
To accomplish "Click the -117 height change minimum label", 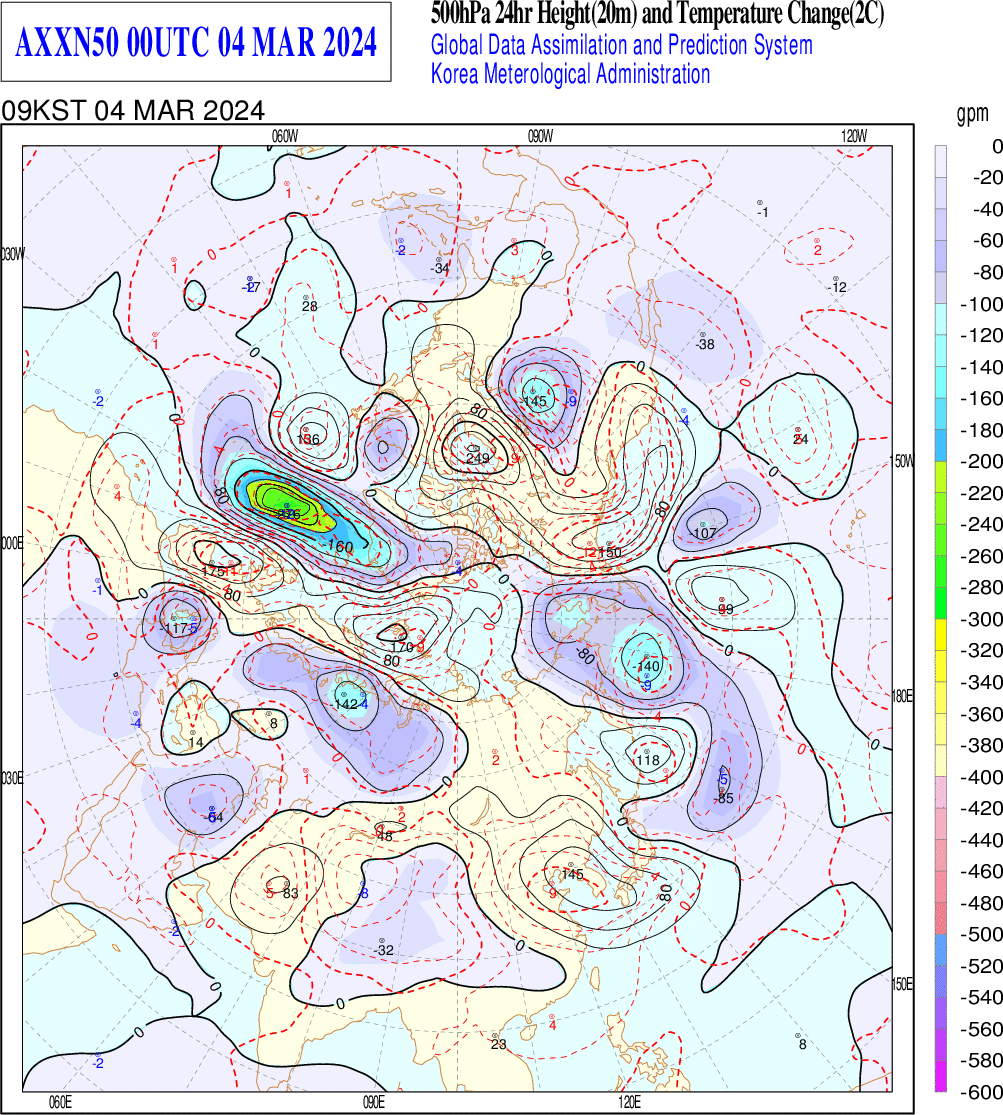I will [x=174, y=628].
